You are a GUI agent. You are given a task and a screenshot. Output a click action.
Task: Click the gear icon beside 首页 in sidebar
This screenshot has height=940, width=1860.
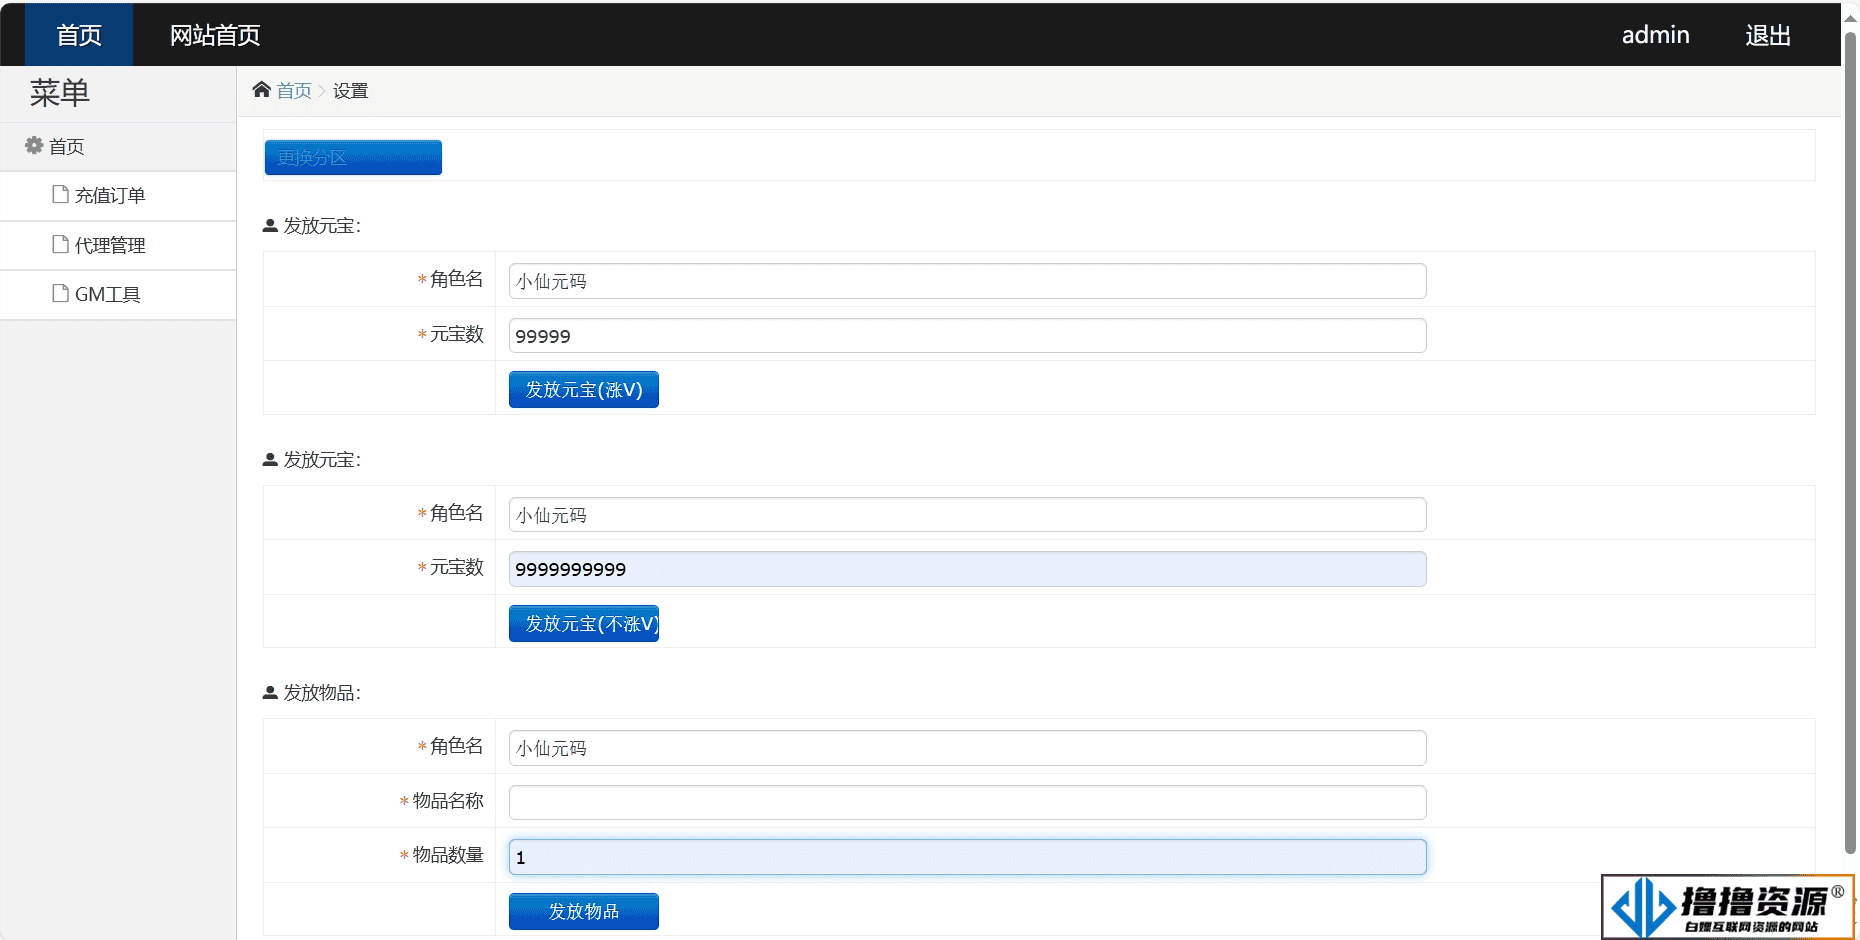pyautogui.click(x=34, y=145)
